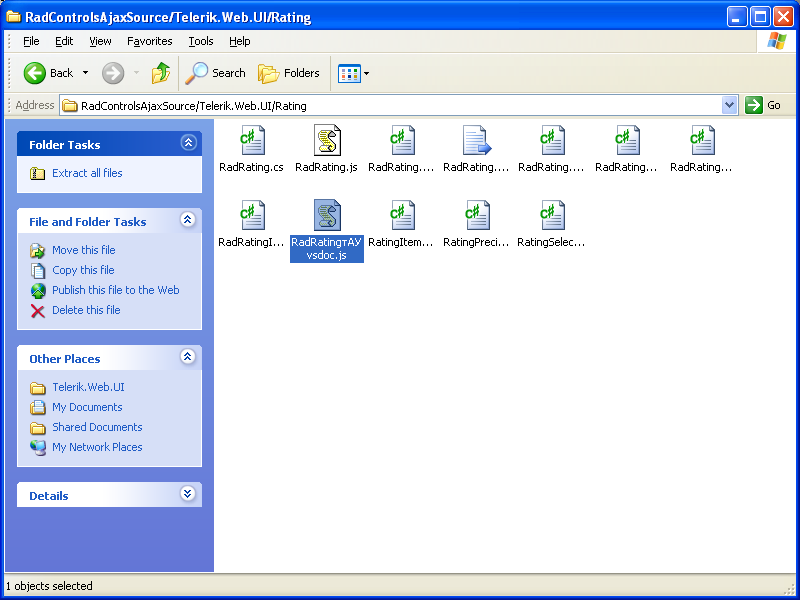Screen dimensions: 800x600
Task: Click the My Network Places icon
Action: click(37, 447)
